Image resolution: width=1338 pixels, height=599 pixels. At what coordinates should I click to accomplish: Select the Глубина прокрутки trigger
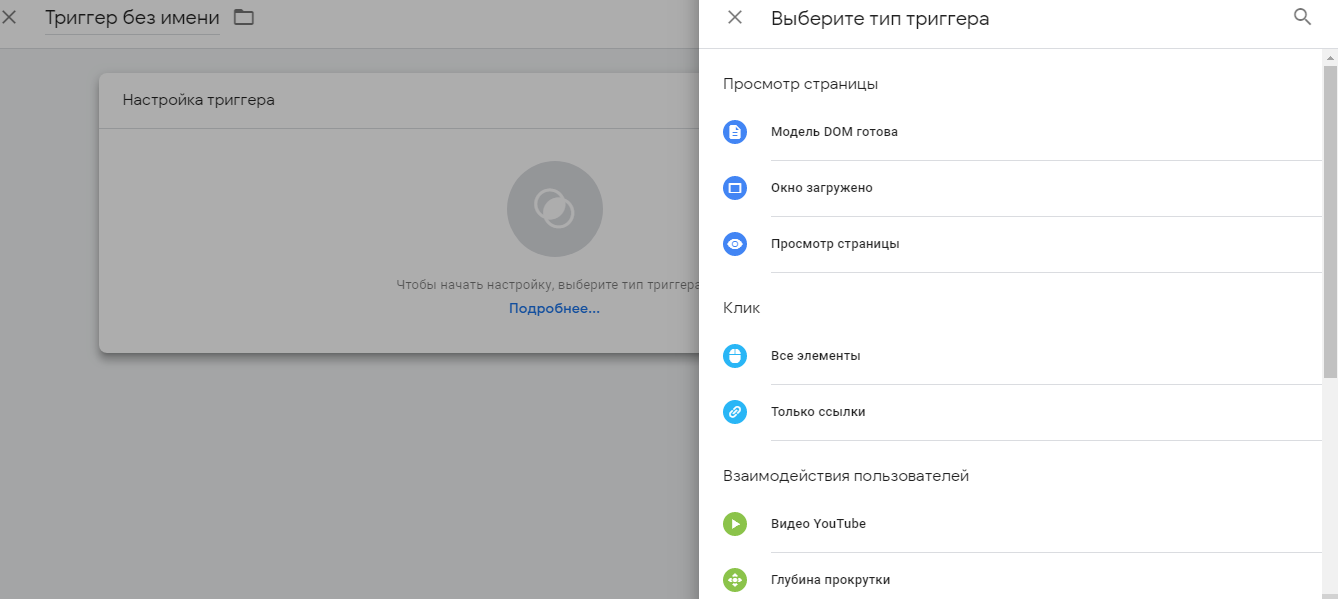828,579
